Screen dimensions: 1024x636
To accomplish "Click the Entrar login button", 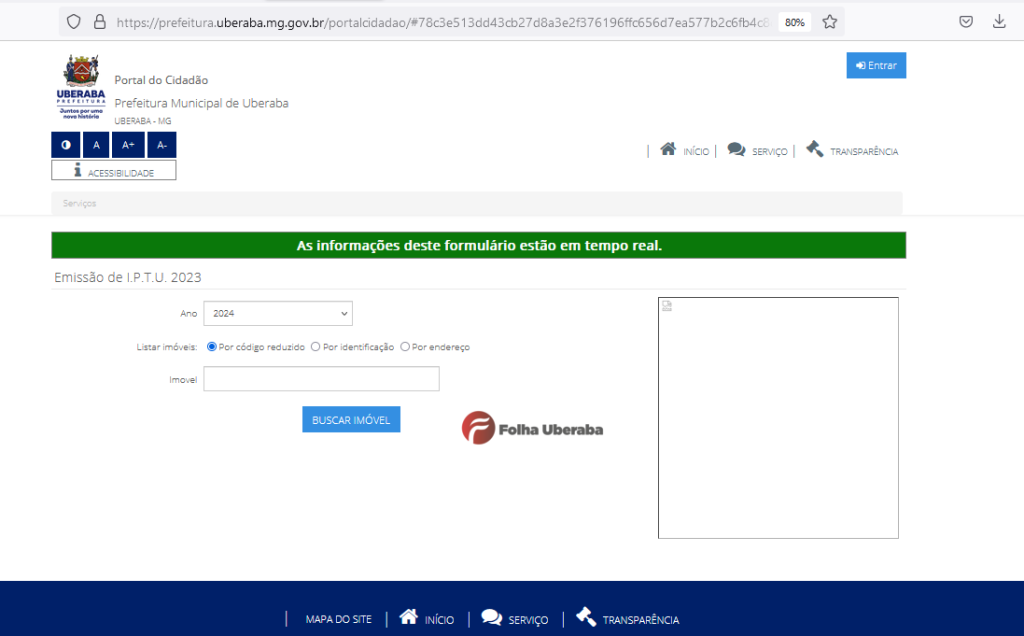I will click(x=876, y=66).
